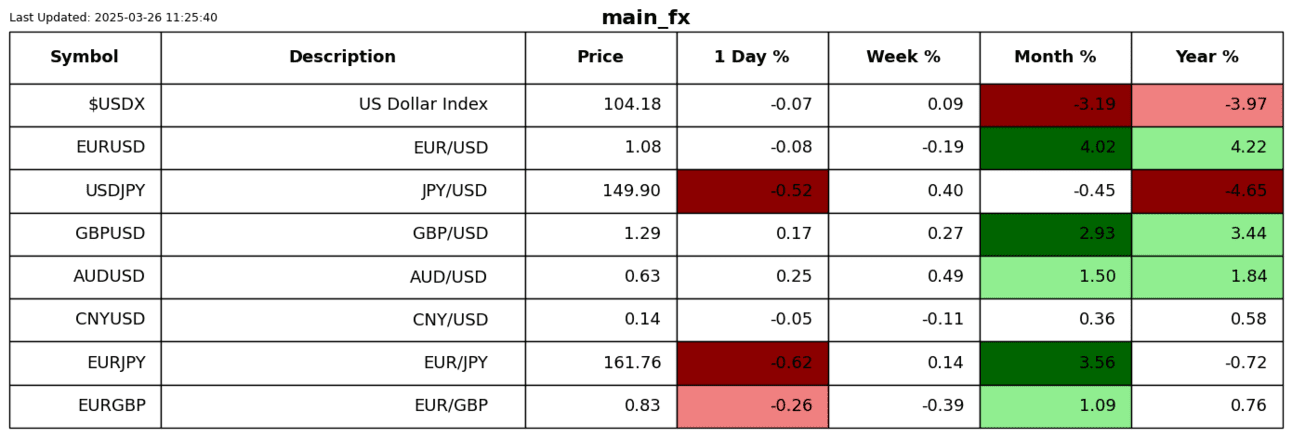Click the Last Updated timestamp text
Viewport: 1292px width, 437px height.
[113, 18]
